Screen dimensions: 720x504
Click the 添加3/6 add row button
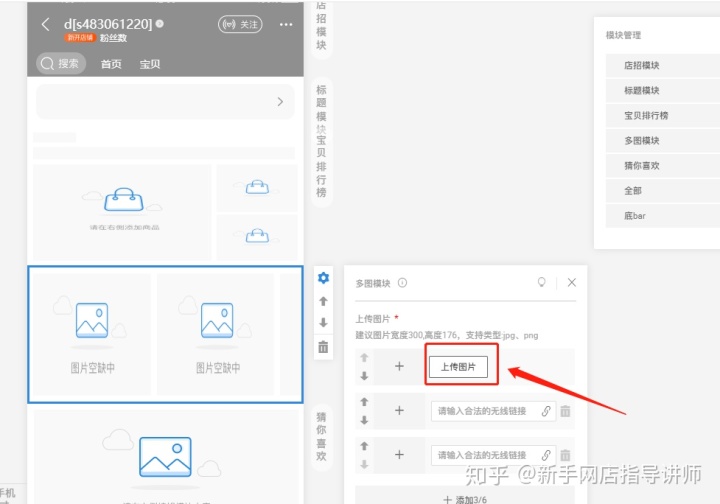465,496
